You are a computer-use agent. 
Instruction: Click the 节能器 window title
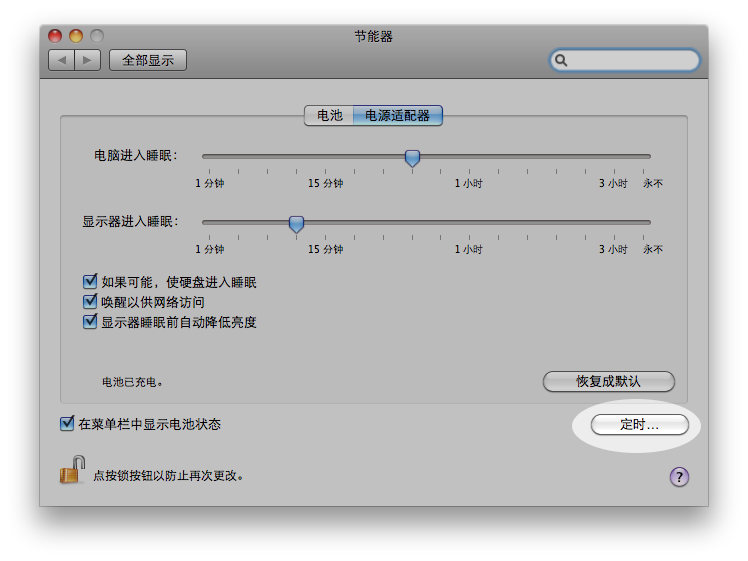(x=374, y=36)
